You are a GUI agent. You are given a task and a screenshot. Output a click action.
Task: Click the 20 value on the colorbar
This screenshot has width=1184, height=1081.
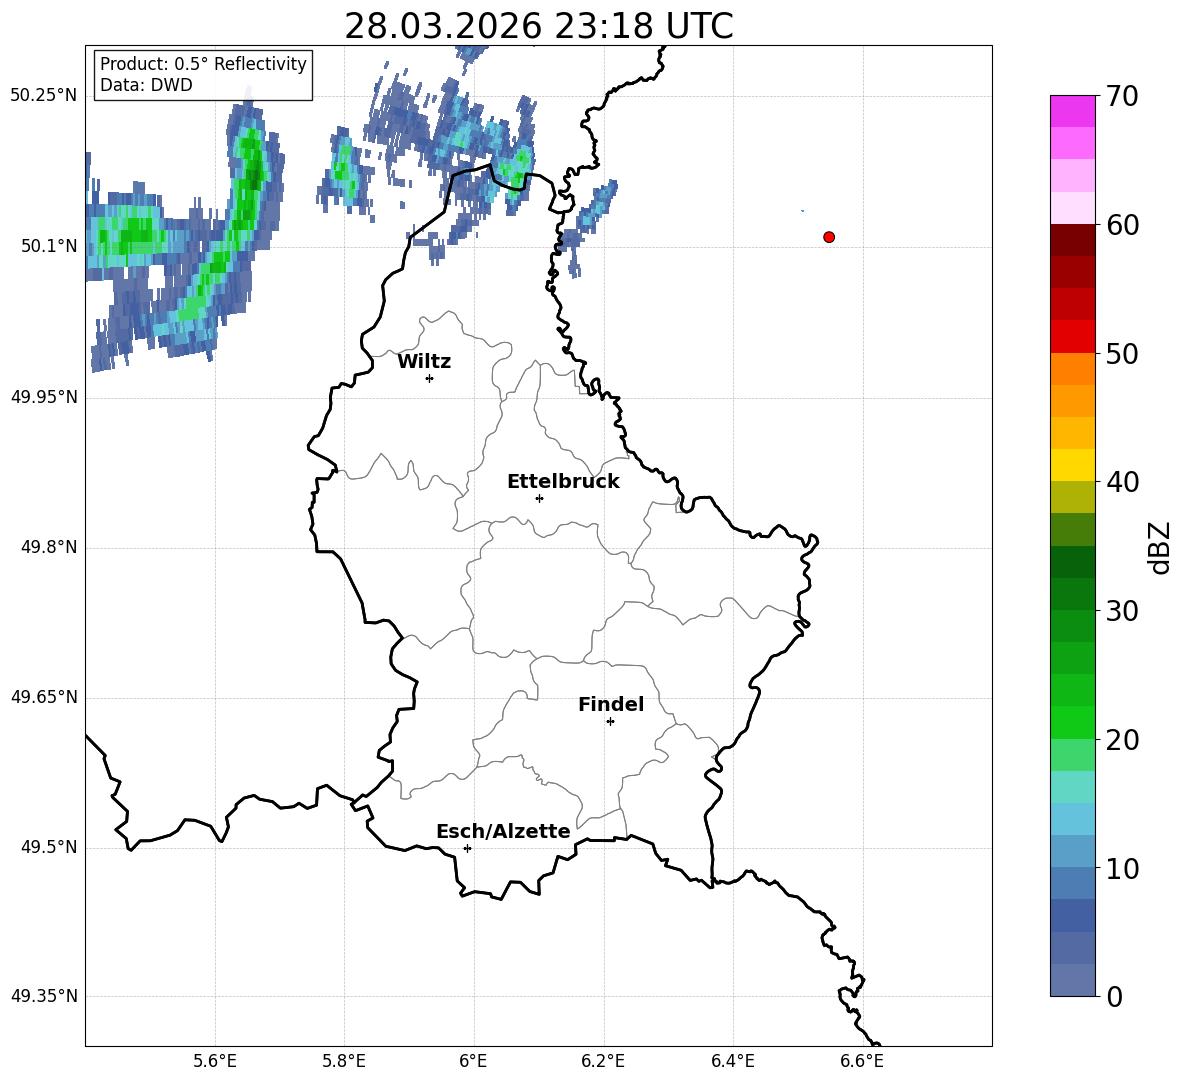pos(1122,740)
